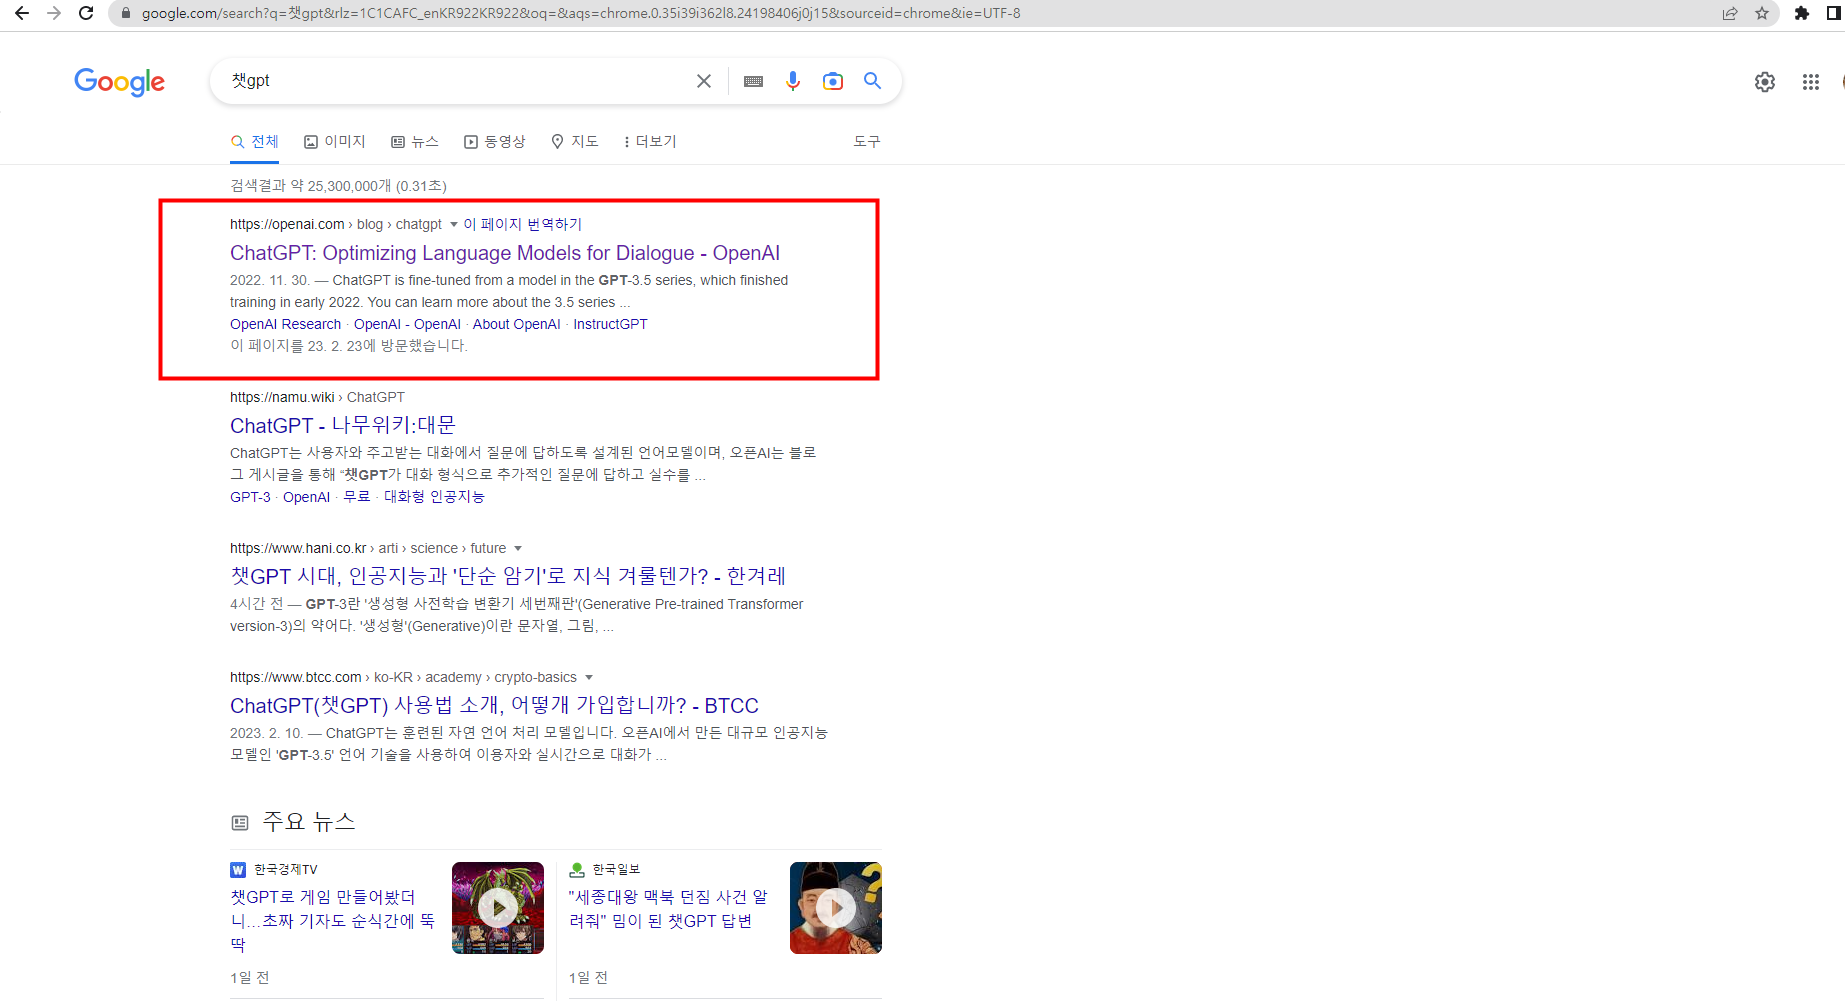Open the Chrome extensions puzzle icon
Image resolution: width=1845 pixels, height=1001 pixels.
pos(1802,13)
